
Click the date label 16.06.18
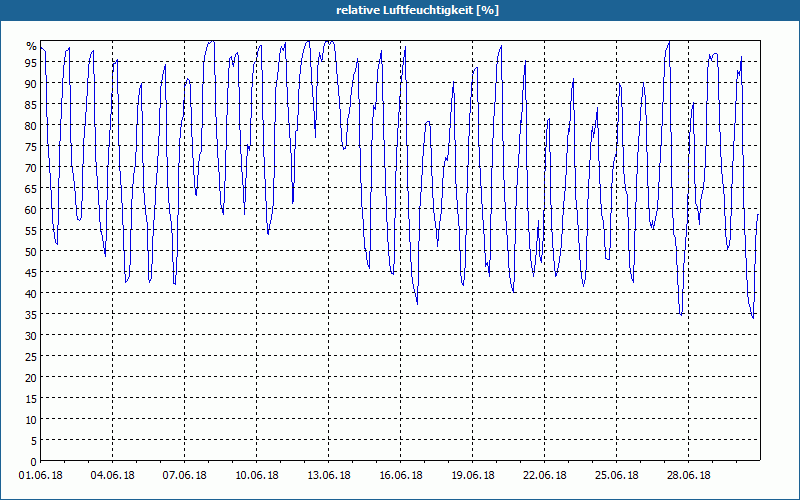coord(401,475)
